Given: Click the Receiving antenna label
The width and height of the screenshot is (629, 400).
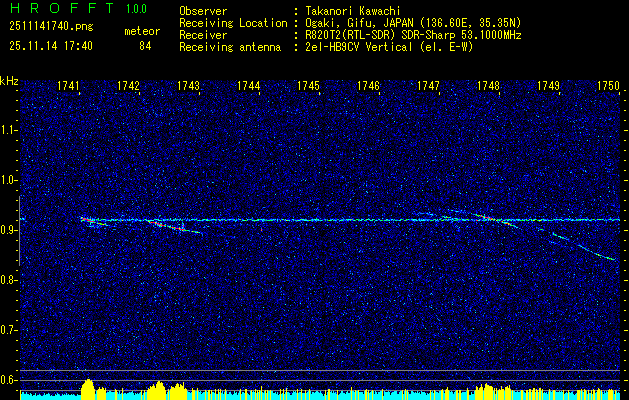Looking at the screenshot, I should click(x=230, y=47).
